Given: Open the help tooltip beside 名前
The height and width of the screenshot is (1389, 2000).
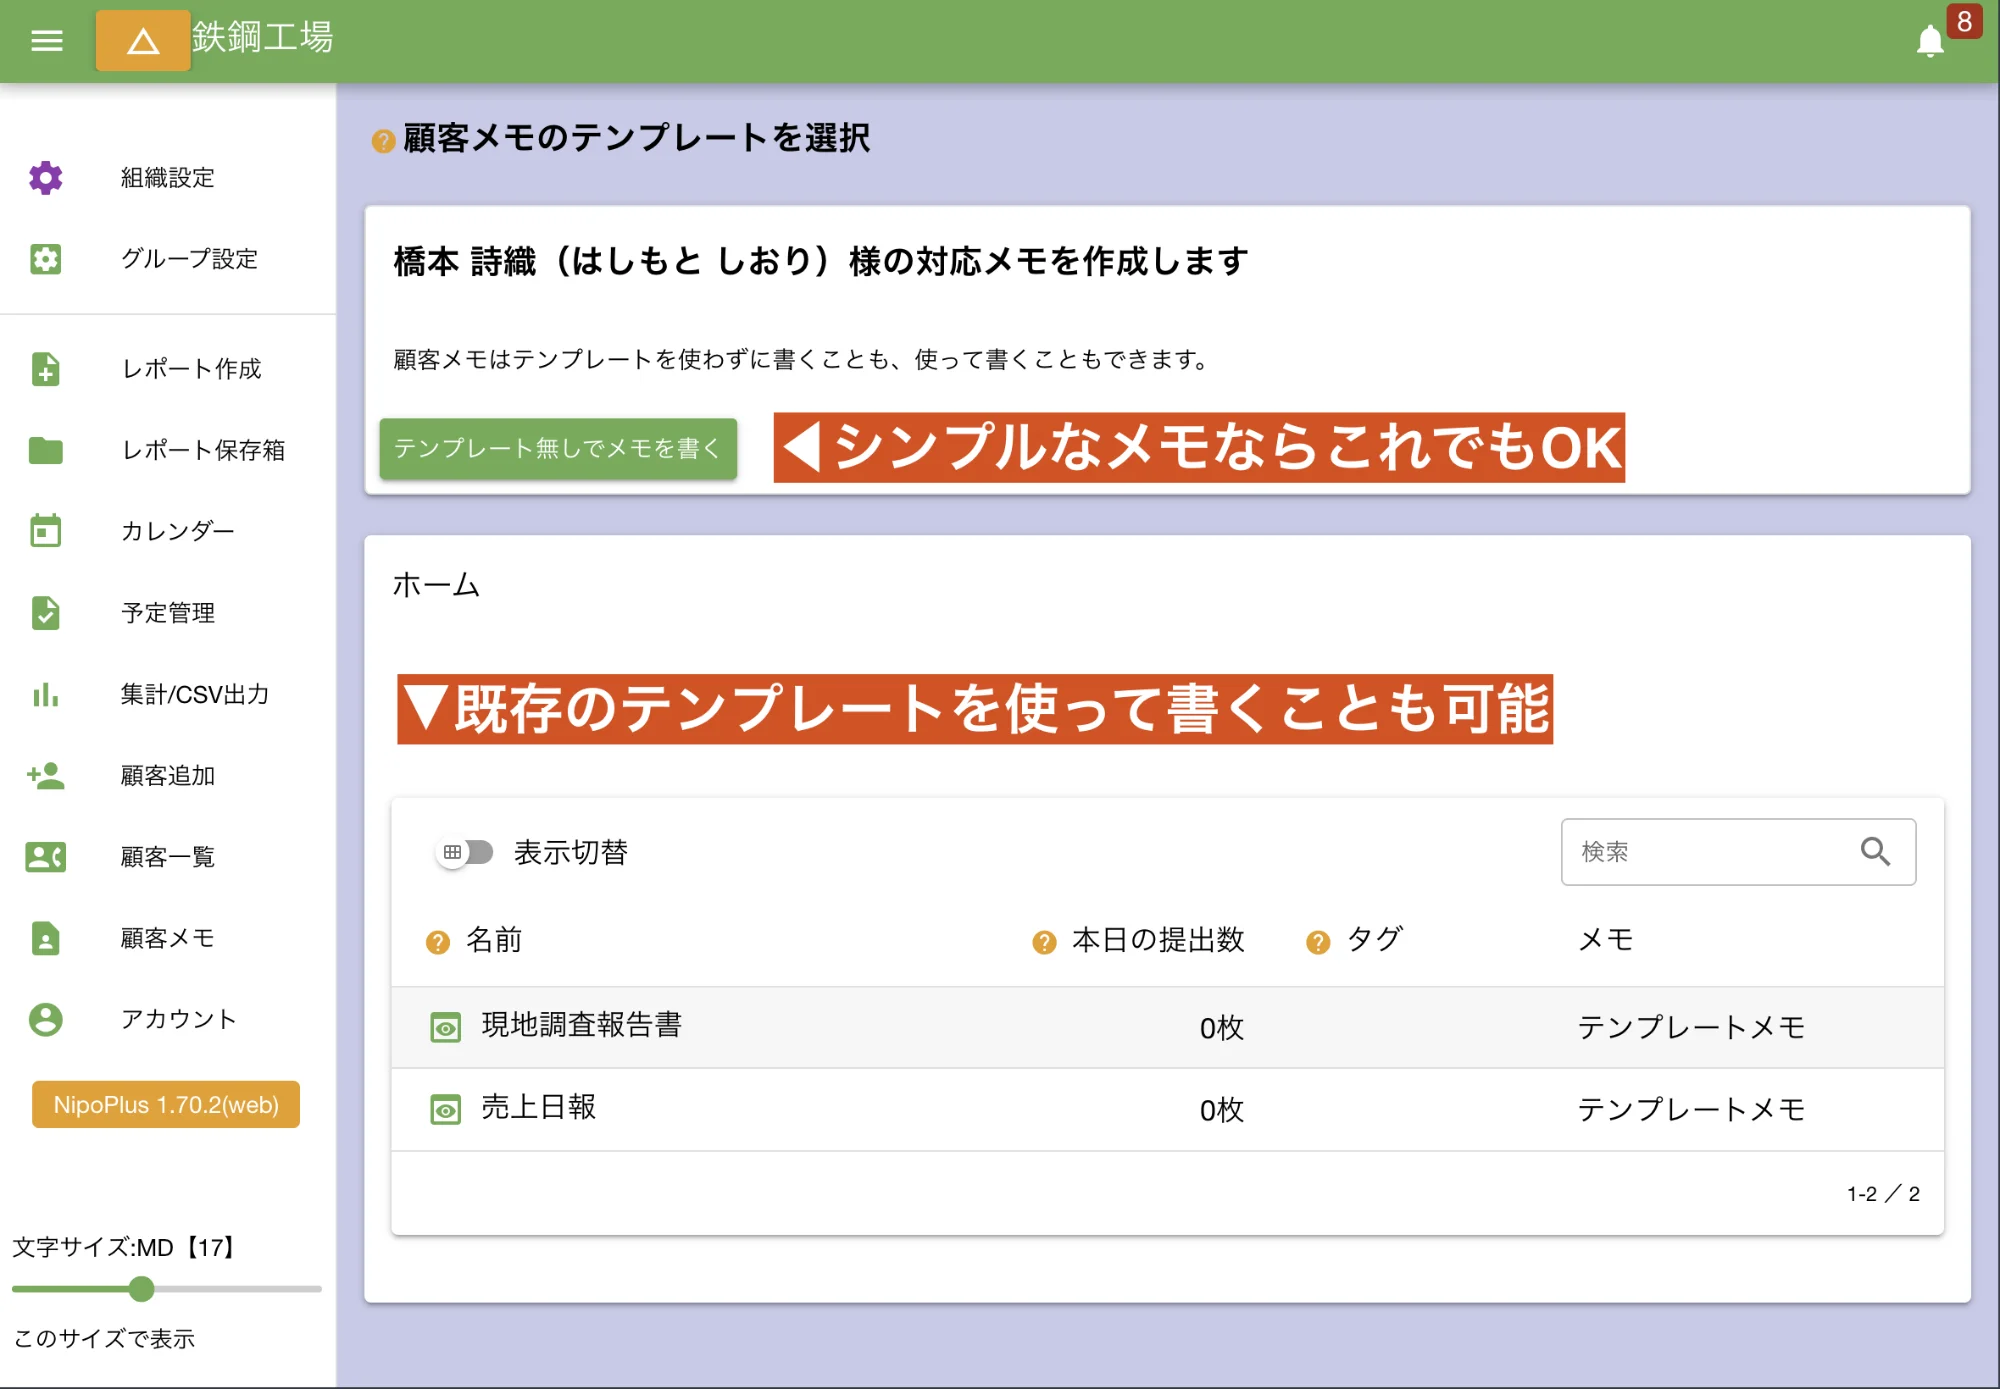Looking at the screenshot, I should [437, 940].
